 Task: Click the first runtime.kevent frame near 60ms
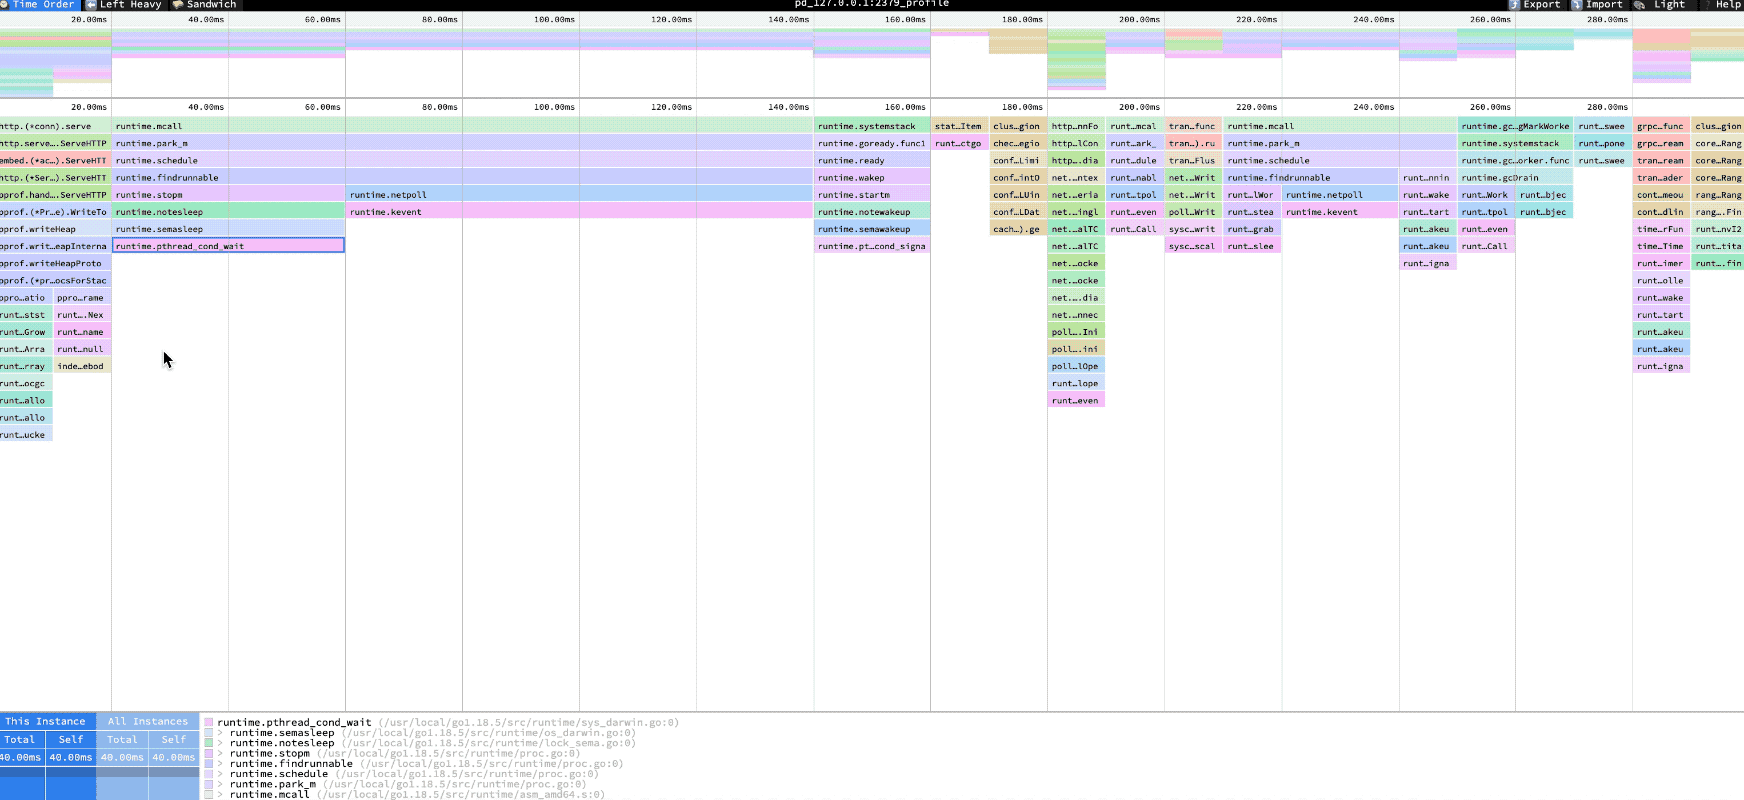[x=580, y=212]
